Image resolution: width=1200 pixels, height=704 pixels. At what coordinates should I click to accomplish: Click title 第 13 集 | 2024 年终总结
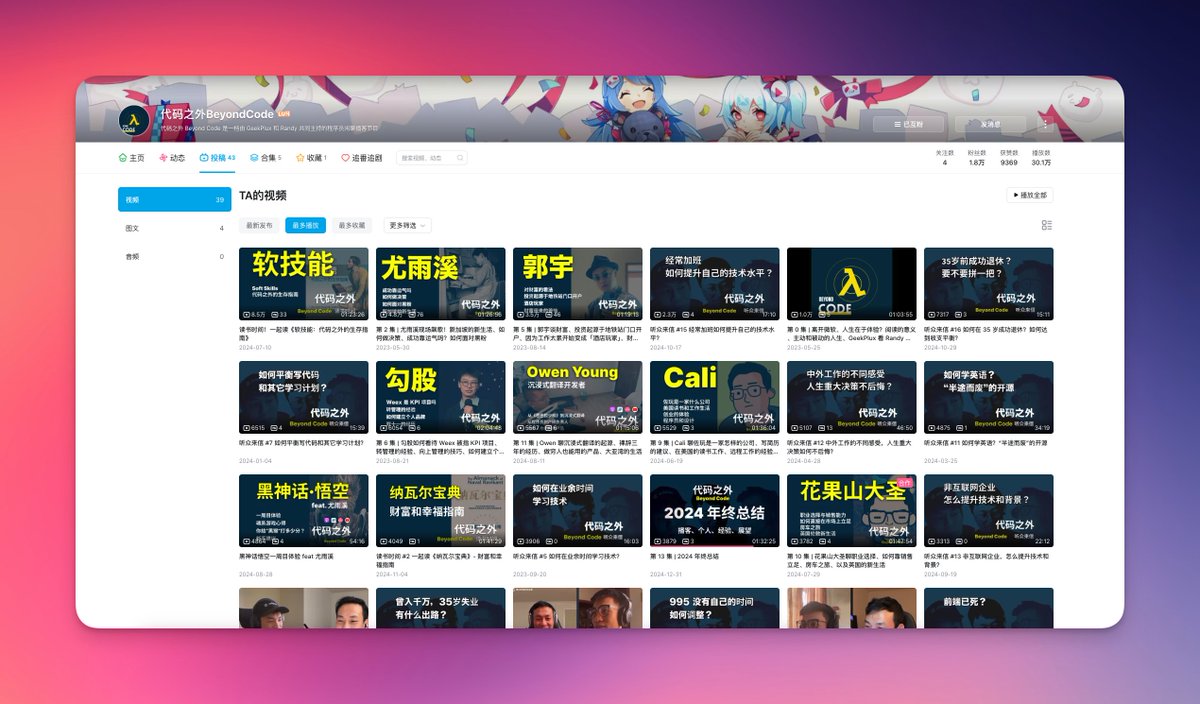(x=684, y=555)
